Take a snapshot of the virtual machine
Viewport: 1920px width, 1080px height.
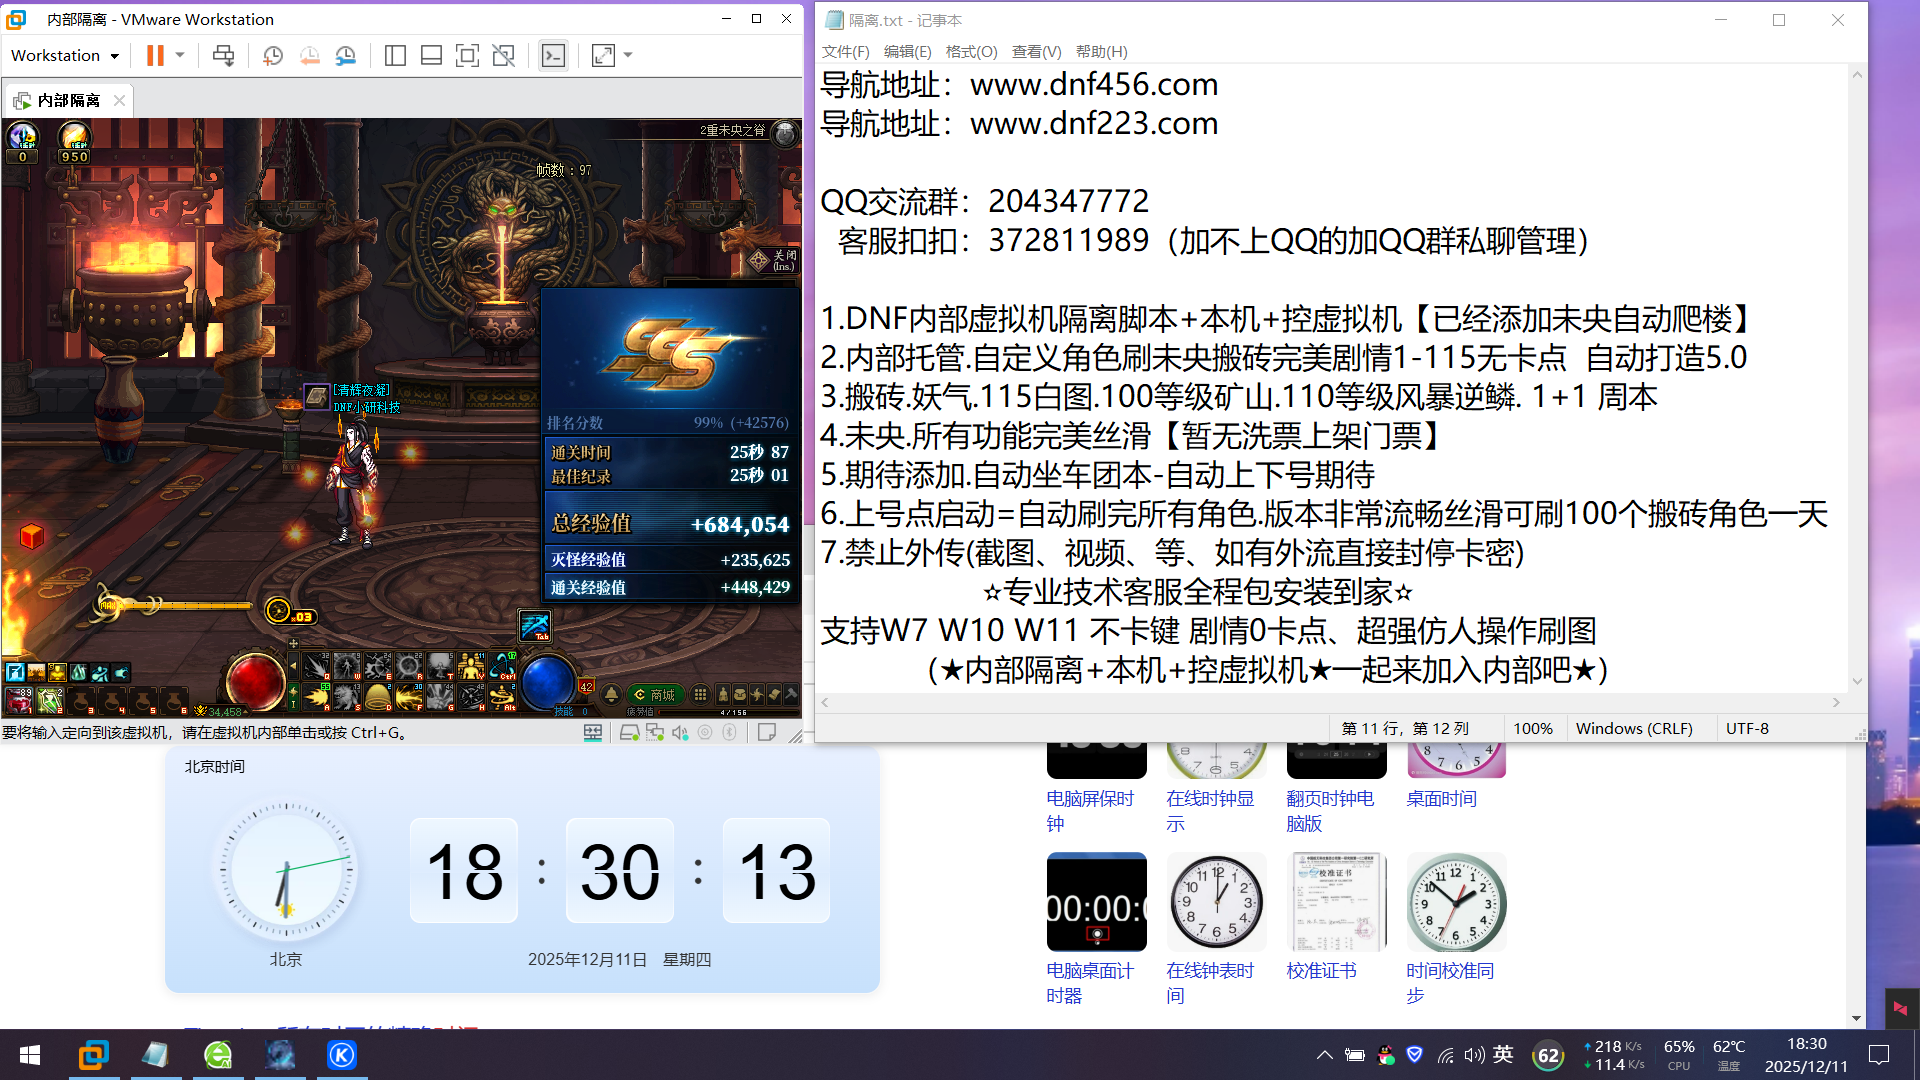(x=272, y=56)
